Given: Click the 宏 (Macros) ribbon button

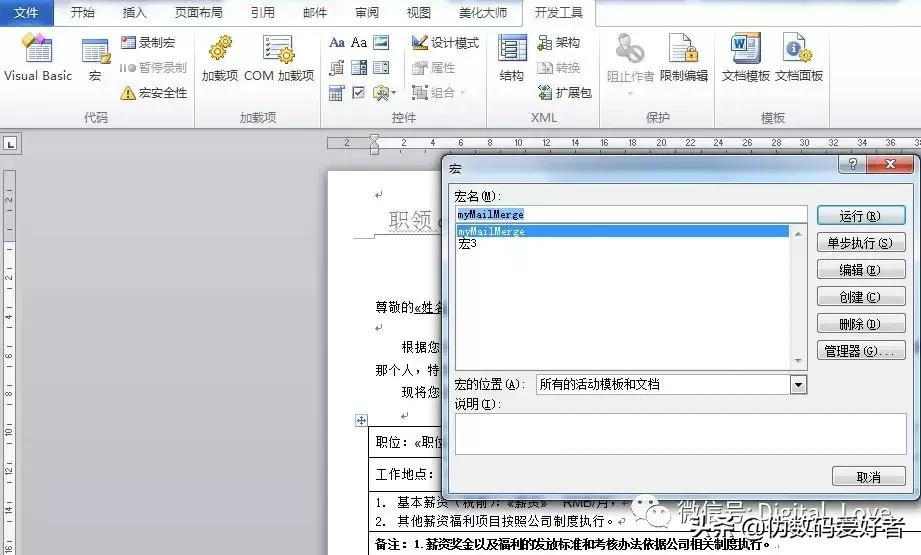Looking at the screenshot, I should pyautogui.click(x=95, y=59).
